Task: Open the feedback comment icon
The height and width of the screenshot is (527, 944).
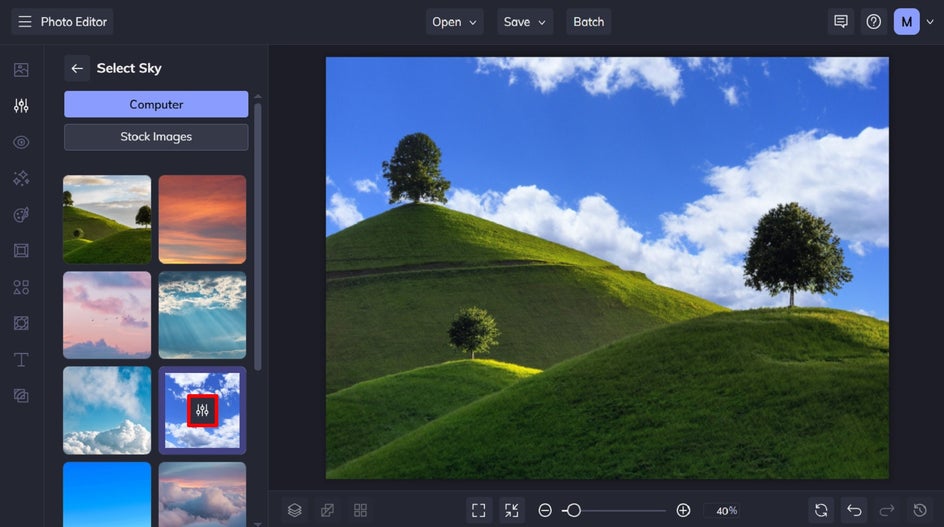Action: (841, 22)
